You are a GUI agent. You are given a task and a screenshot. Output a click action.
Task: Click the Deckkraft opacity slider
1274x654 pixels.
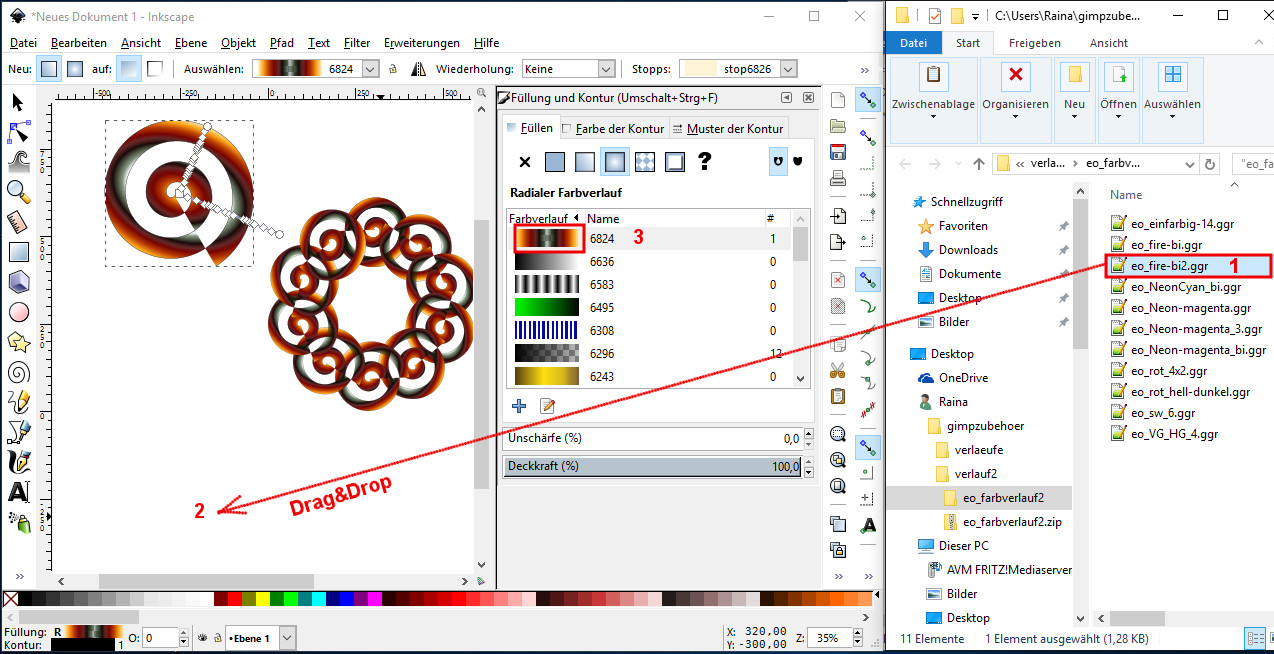point(654,466)
